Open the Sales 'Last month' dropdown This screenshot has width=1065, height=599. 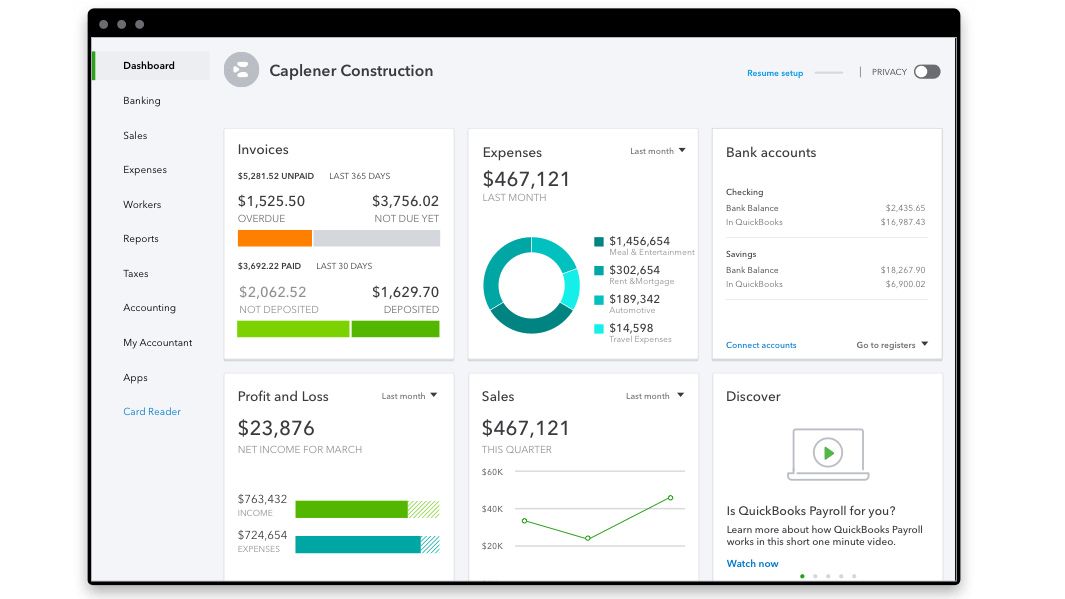[x=655, y=396]
